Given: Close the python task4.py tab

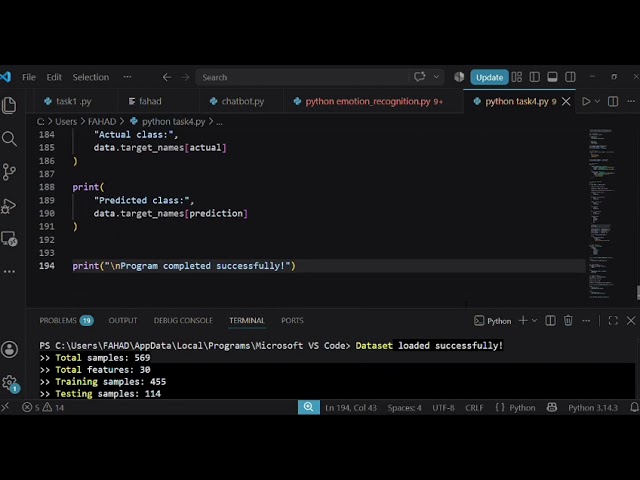Looking at the screenshot, I should pos(566,101).
